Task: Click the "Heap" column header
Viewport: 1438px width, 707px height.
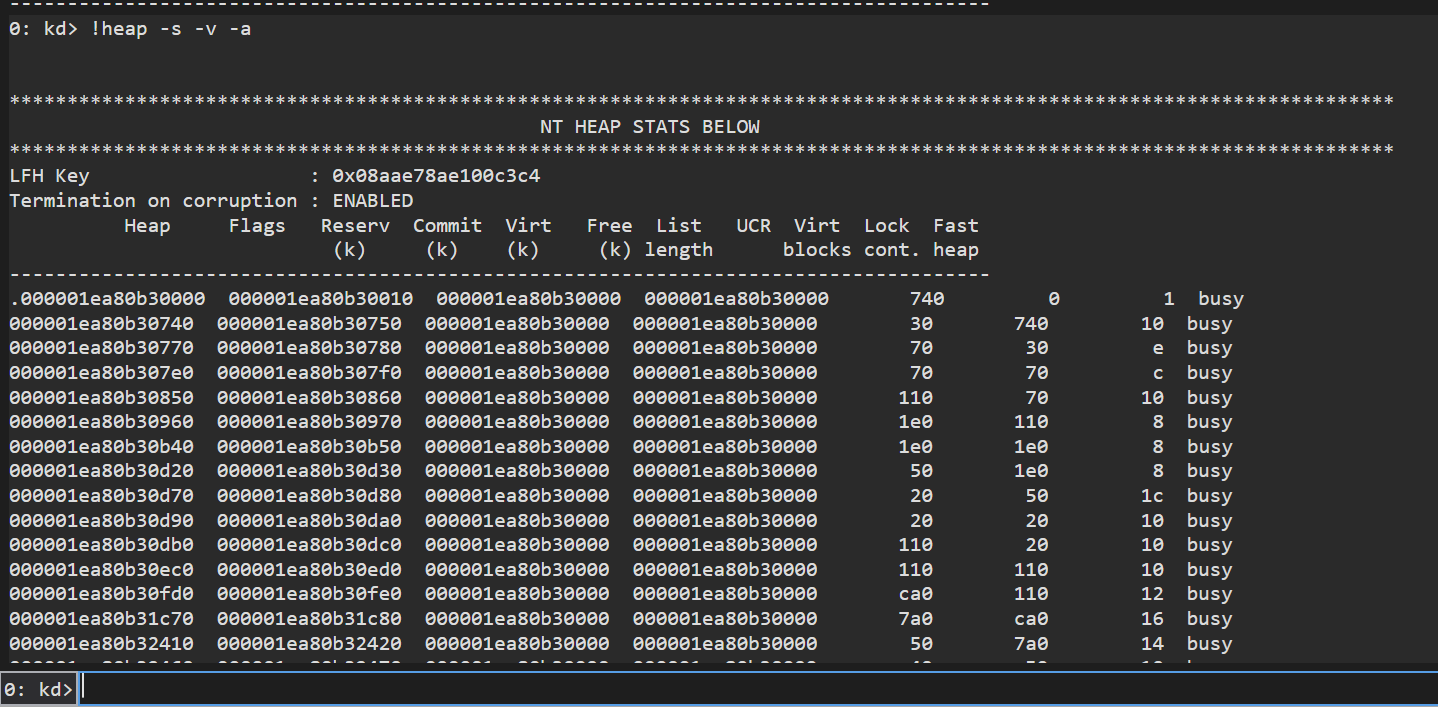Action: point(147,226)
